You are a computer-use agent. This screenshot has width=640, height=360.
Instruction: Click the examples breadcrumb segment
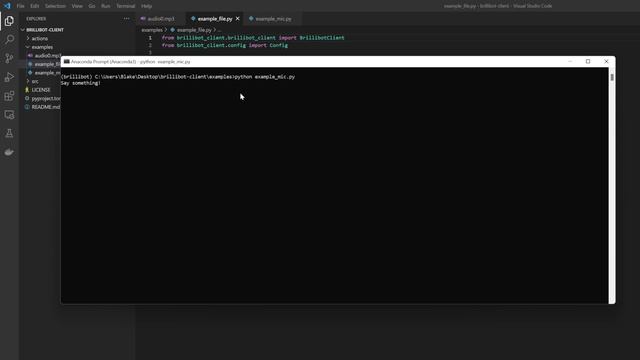[x=152, y=30]
